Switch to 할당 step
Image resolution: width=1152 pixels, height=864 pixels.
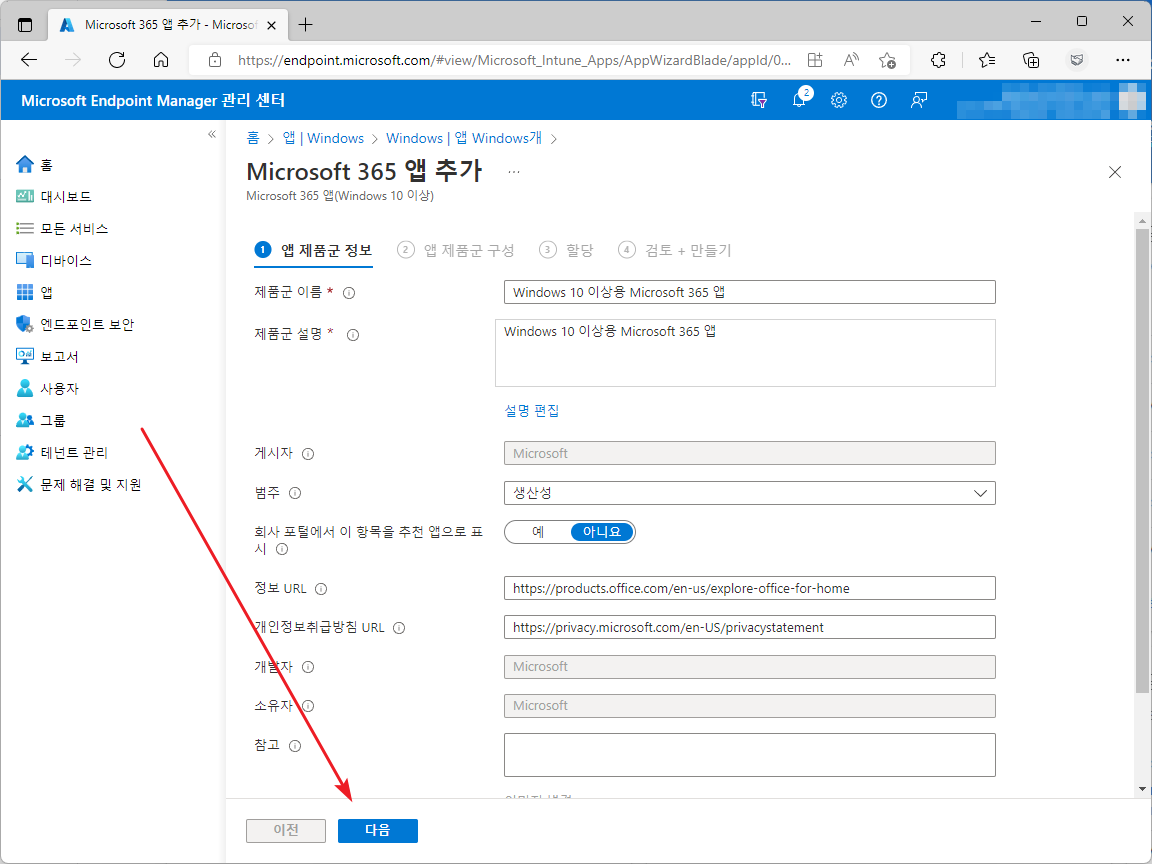(566, 251)
